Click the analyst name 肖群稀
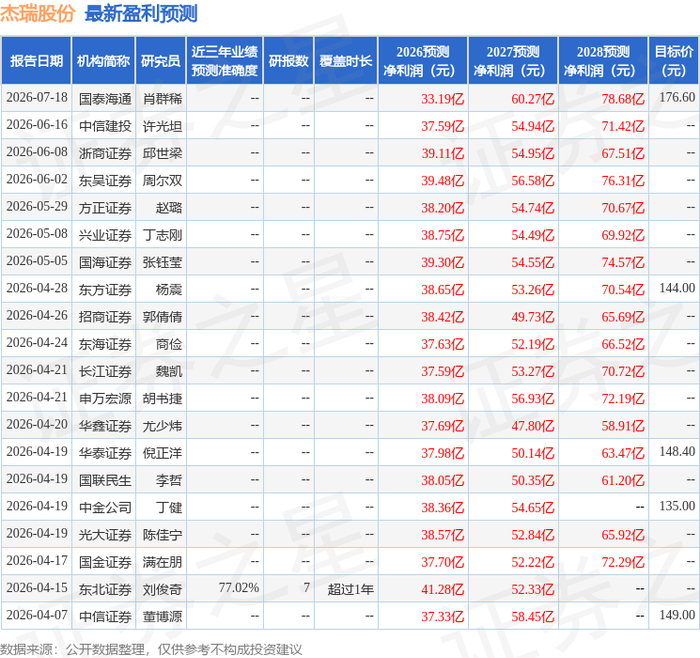The image size is (700, 658). pos(162,99)
